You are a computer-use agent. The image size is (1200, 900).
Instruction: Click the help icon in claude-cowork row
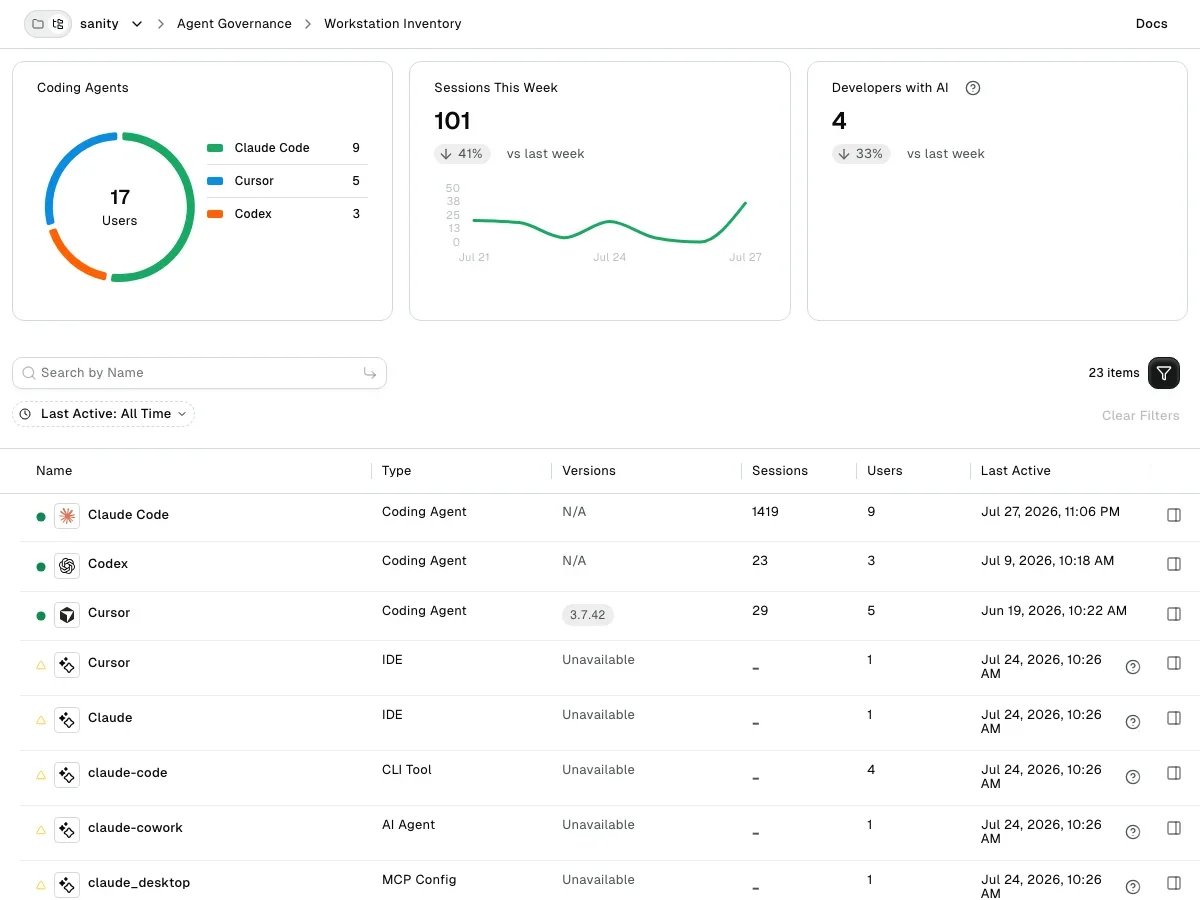click(x=1133, y=832)
